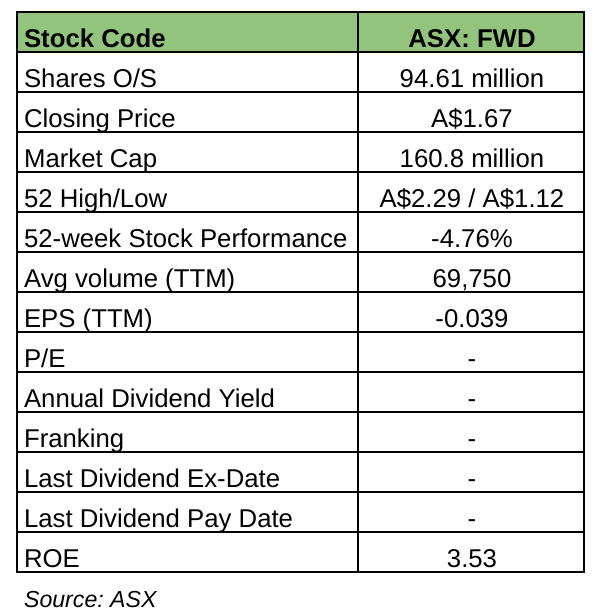Click the Source: ASX caption text
Screen dimensions: 602x613
(90, 598)
